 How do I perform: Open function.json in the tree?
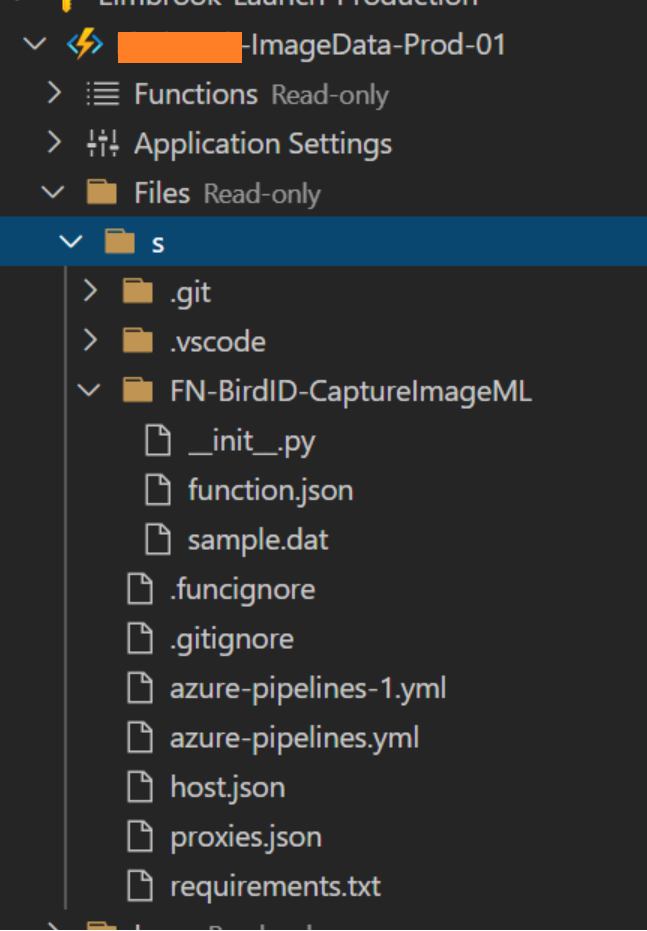(270, 490)
